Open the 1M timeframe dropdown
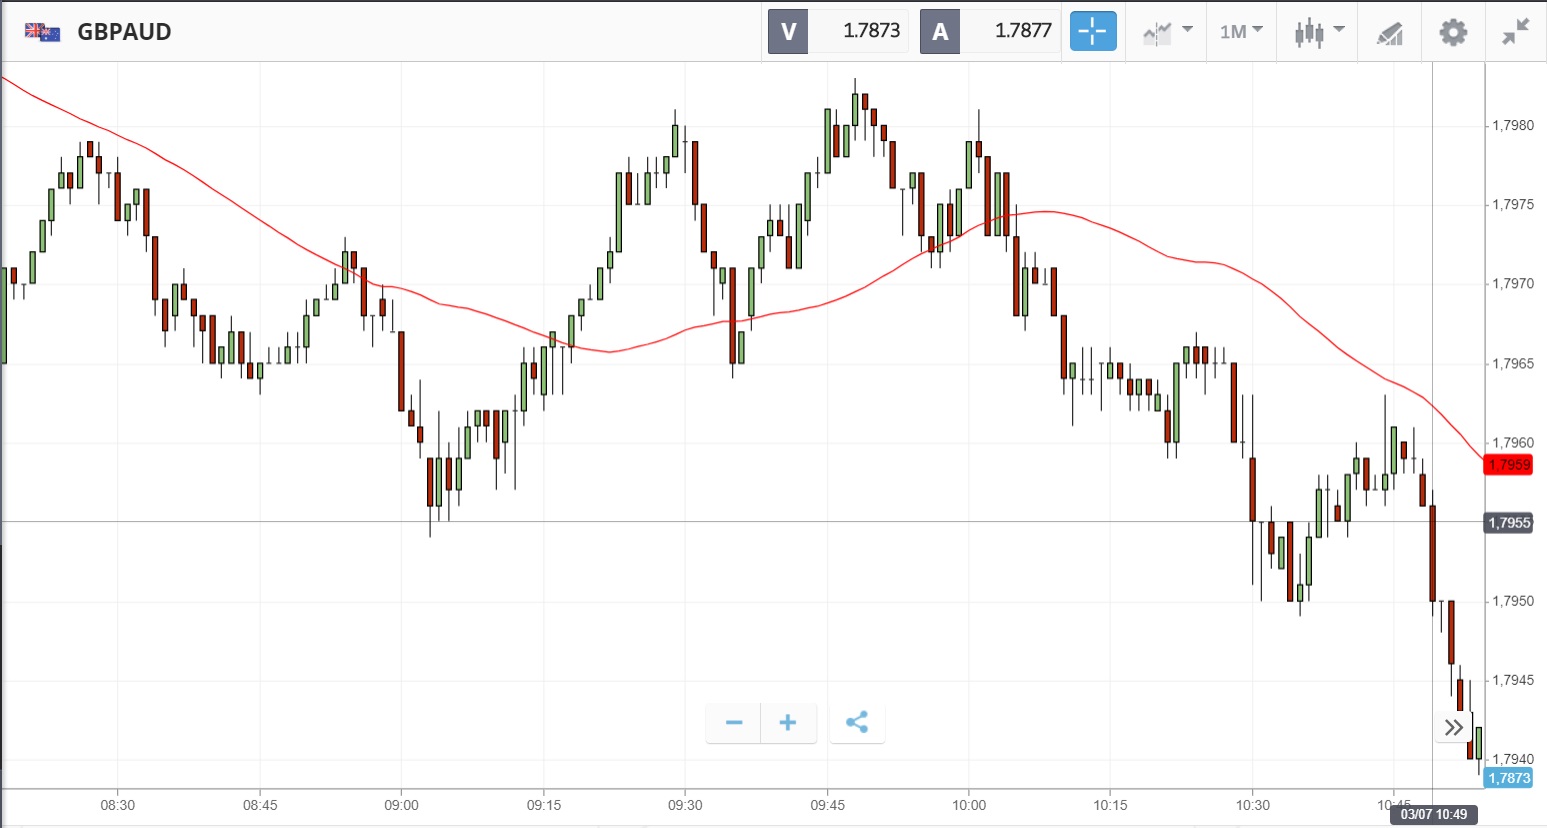Screen dimensions: 1547x828 (x=1241, y=31)
